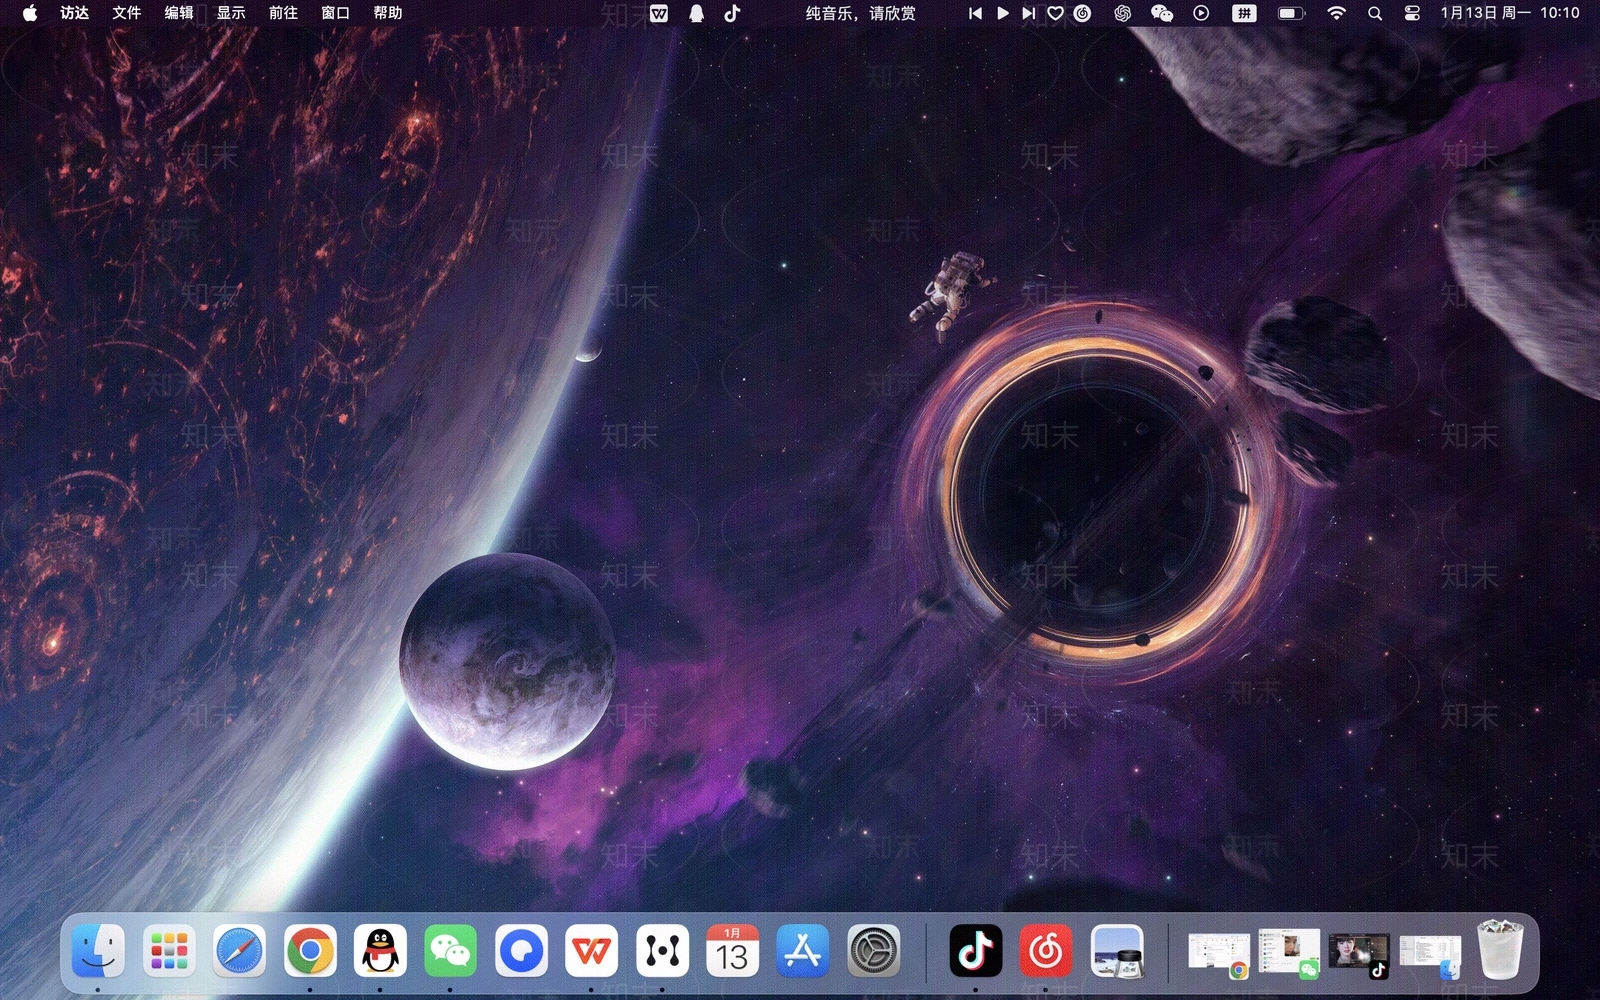Image resolution: width=1600 pixels, height=1000 pixels.
Task: Open QQ from the Dock
Action: [379, 952]
